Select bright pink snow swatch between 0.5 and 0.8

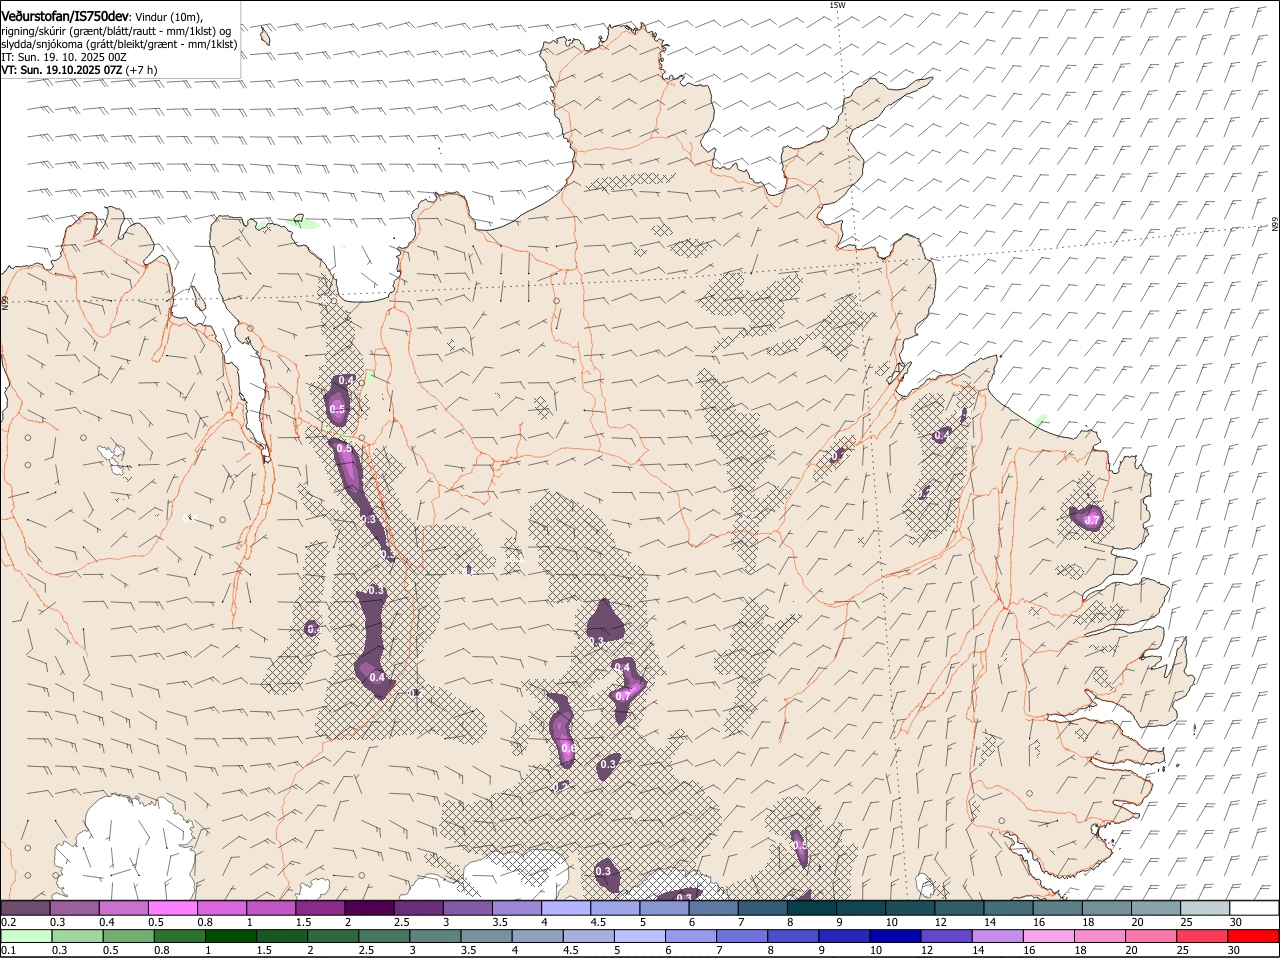point(172,908)
